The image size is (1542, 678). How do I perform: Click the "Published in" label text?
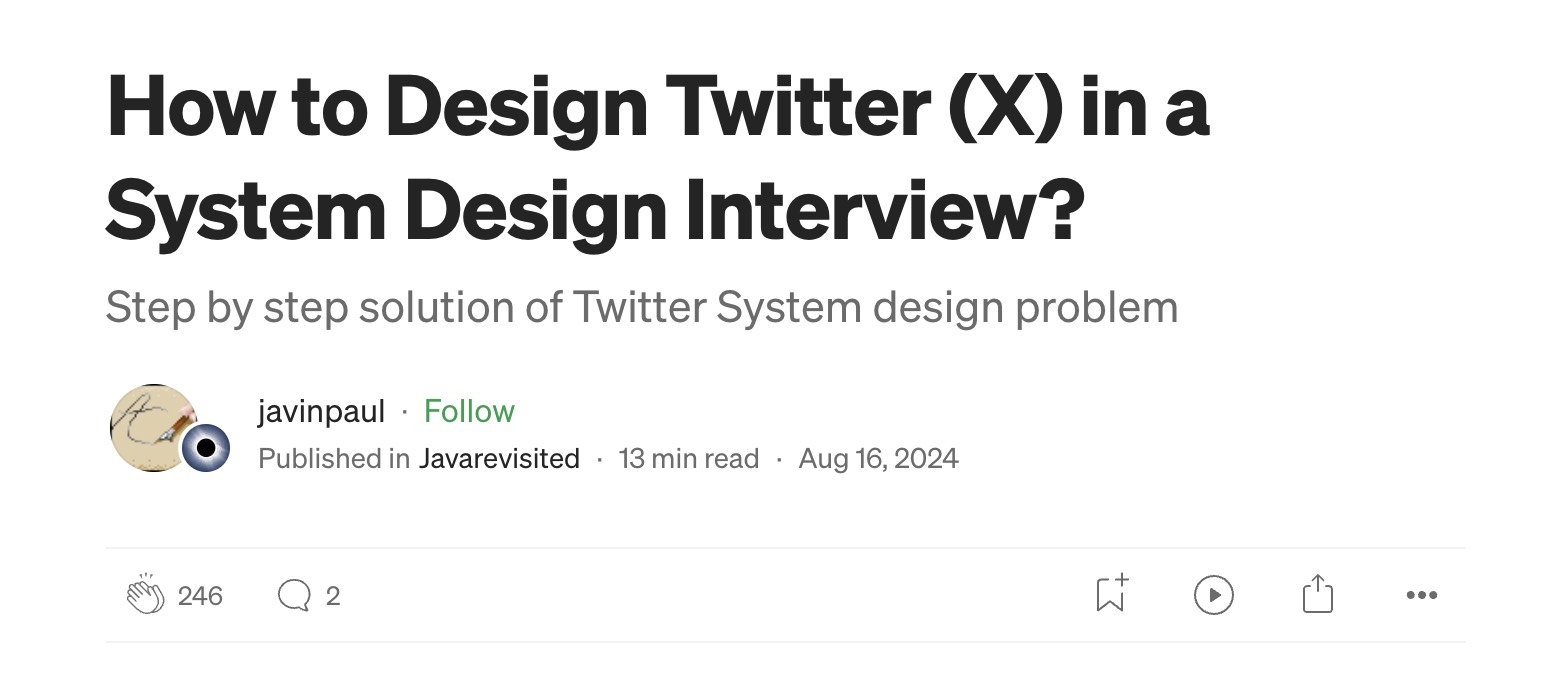(x=334, y=458)
